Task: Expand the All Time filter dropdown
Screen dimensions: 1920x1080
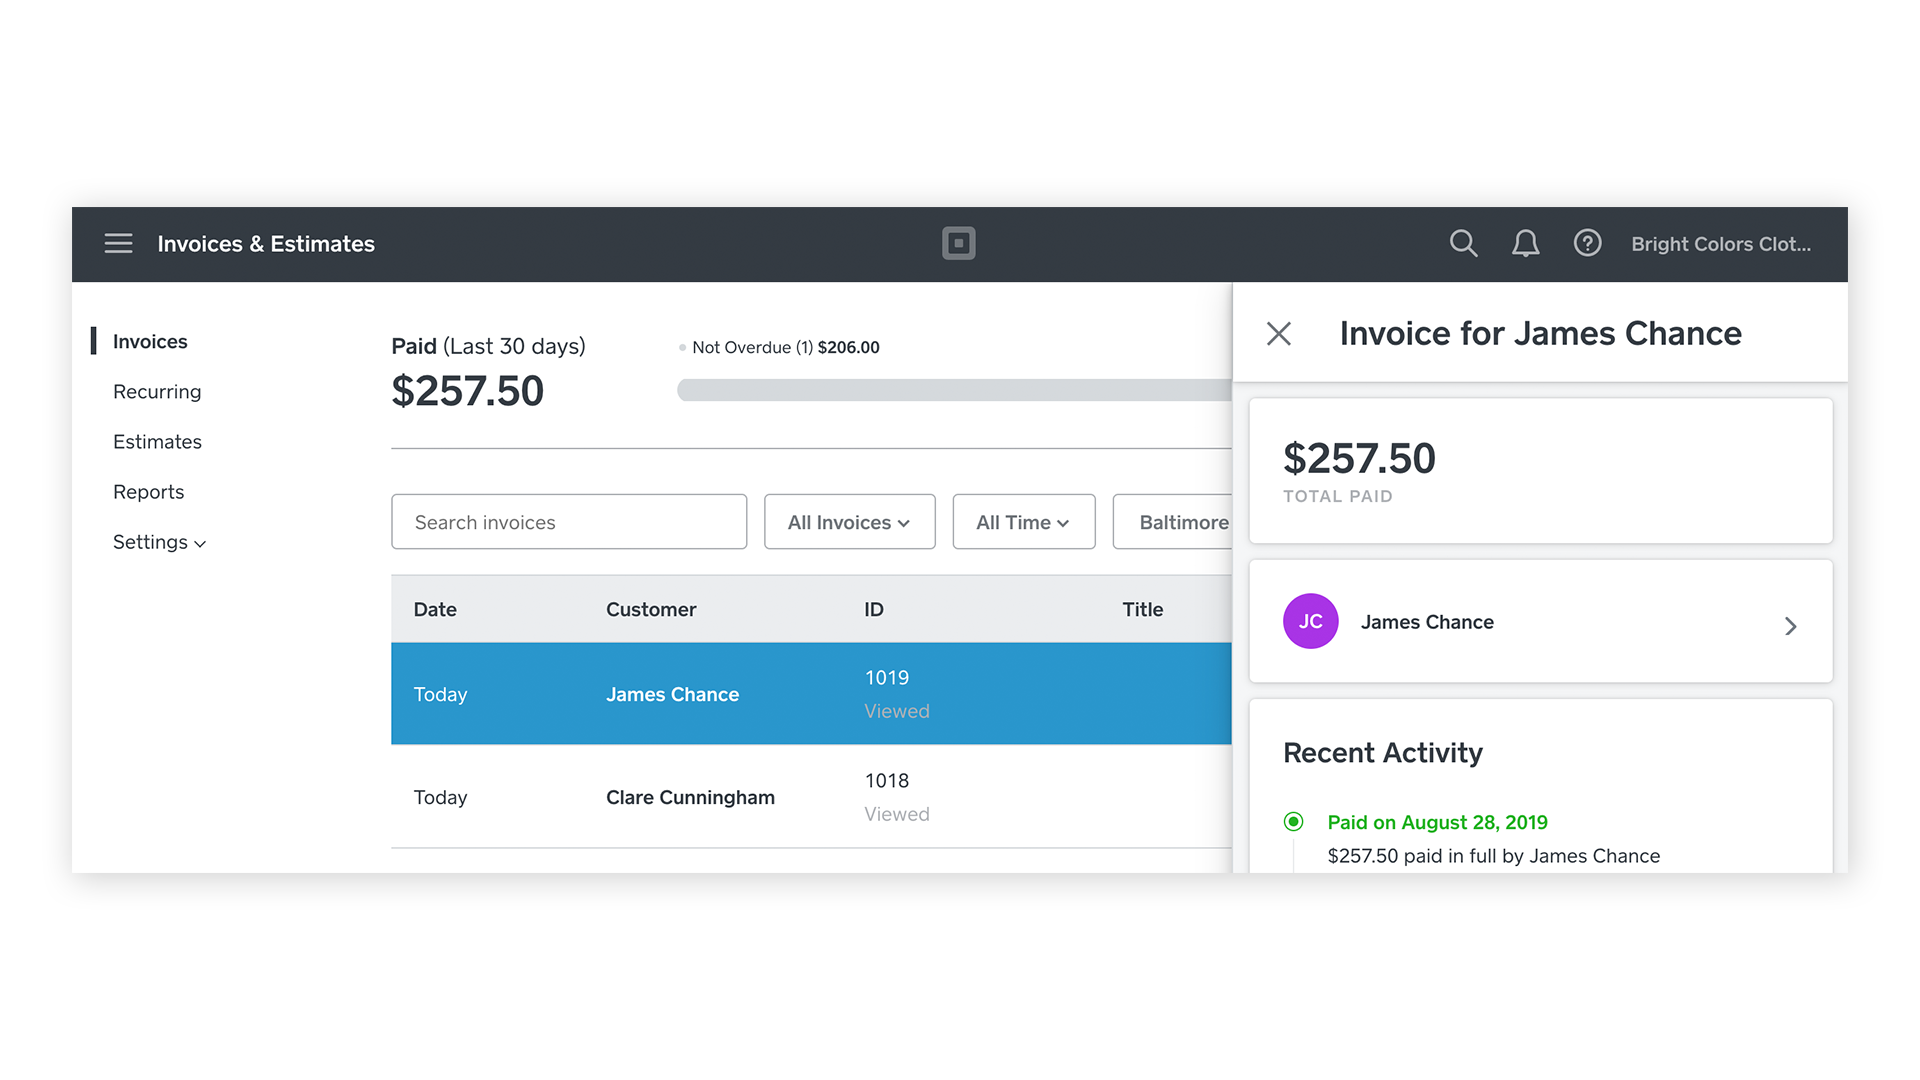Action: 1023,521
